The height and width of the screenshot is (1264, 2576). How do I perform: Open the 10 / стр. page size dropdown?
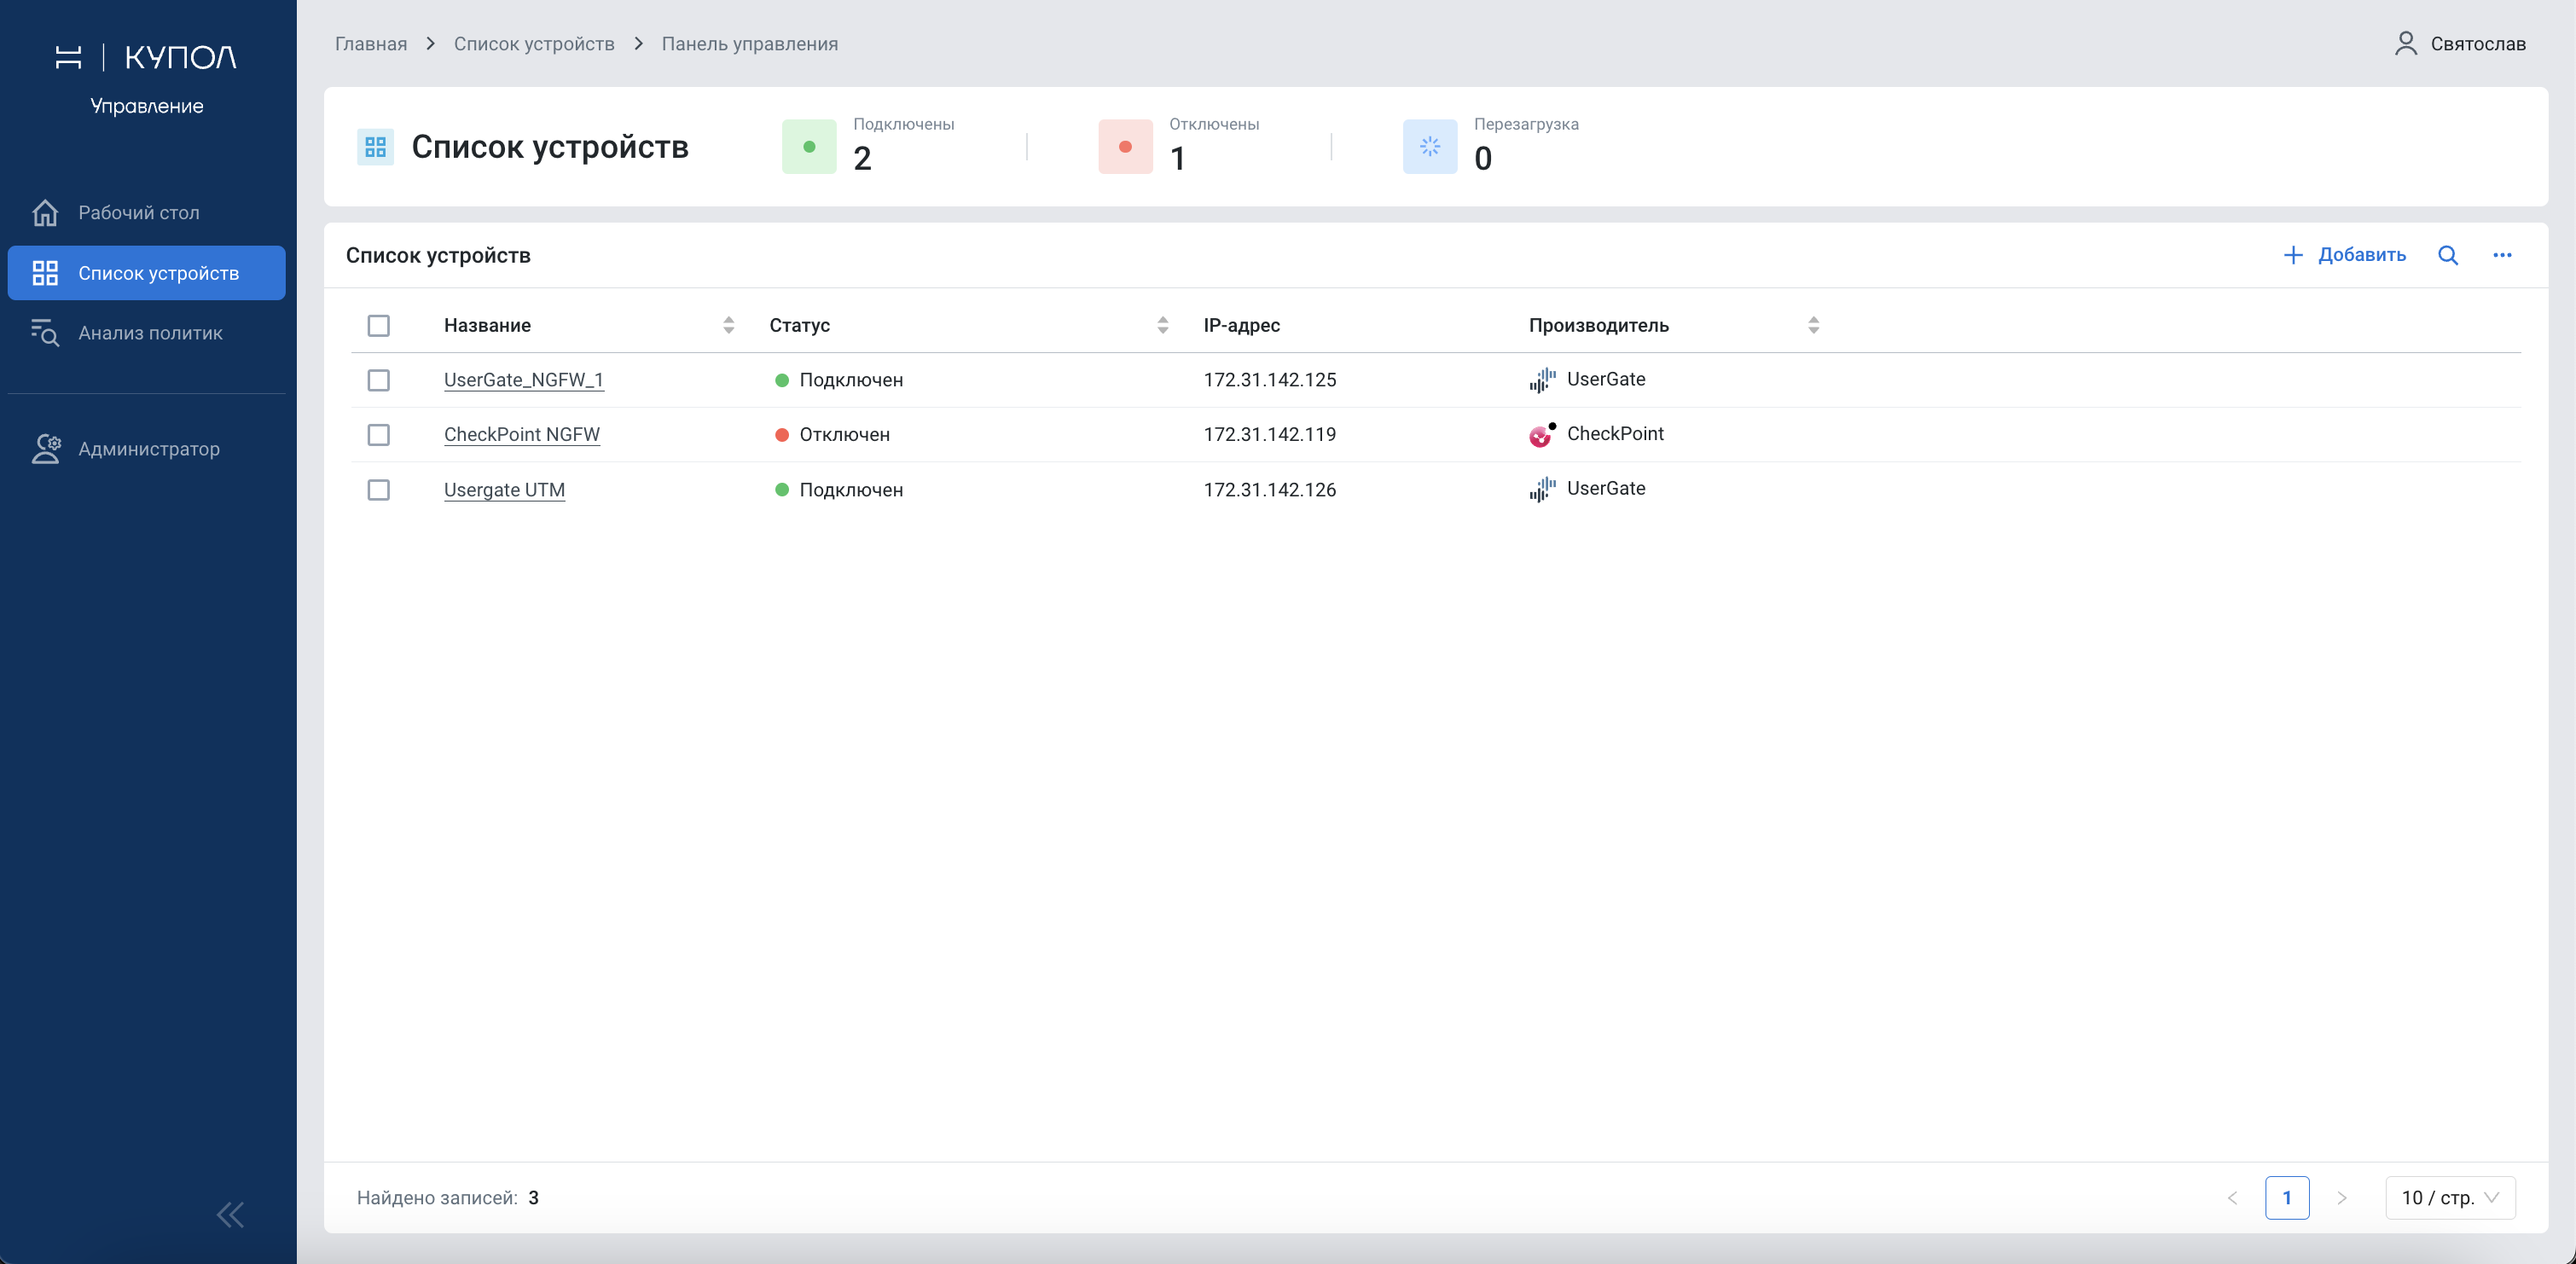pyautogui.click(x=2450, y=1198)
